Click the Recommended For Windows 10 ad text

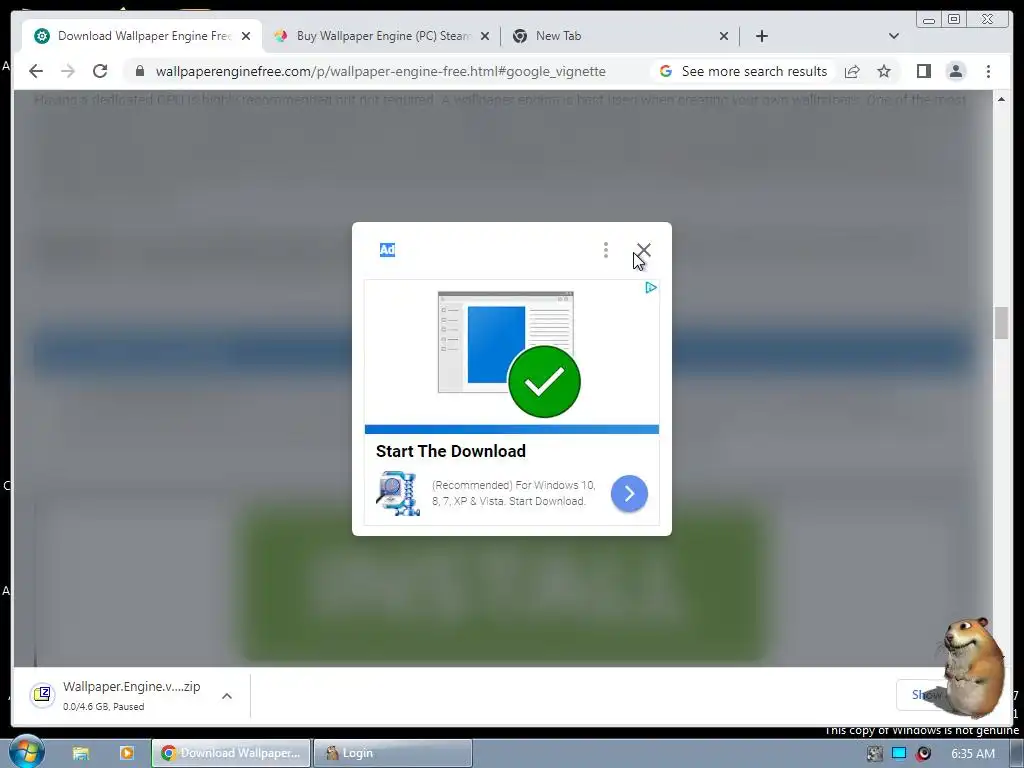(x=513, y=493)
